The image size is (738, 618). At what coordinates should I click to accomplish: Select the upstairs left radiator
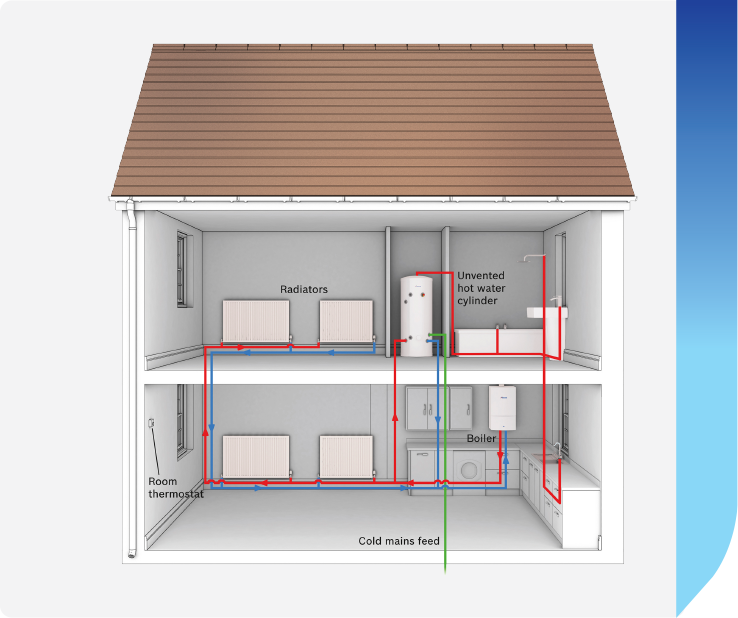tap(256, 321)
